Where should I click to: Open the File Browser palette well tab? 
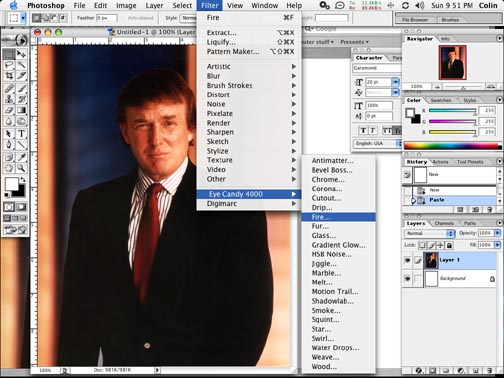[x=414, y=20]
